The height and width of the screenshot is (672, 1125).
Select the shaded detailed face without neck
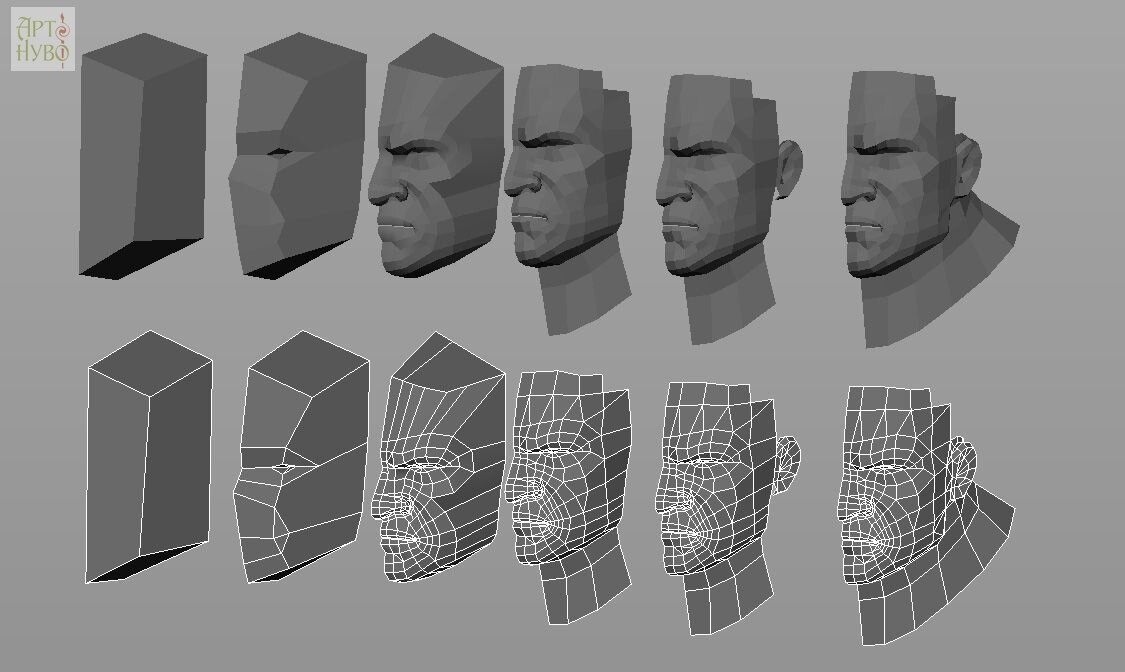coord(436,155)
